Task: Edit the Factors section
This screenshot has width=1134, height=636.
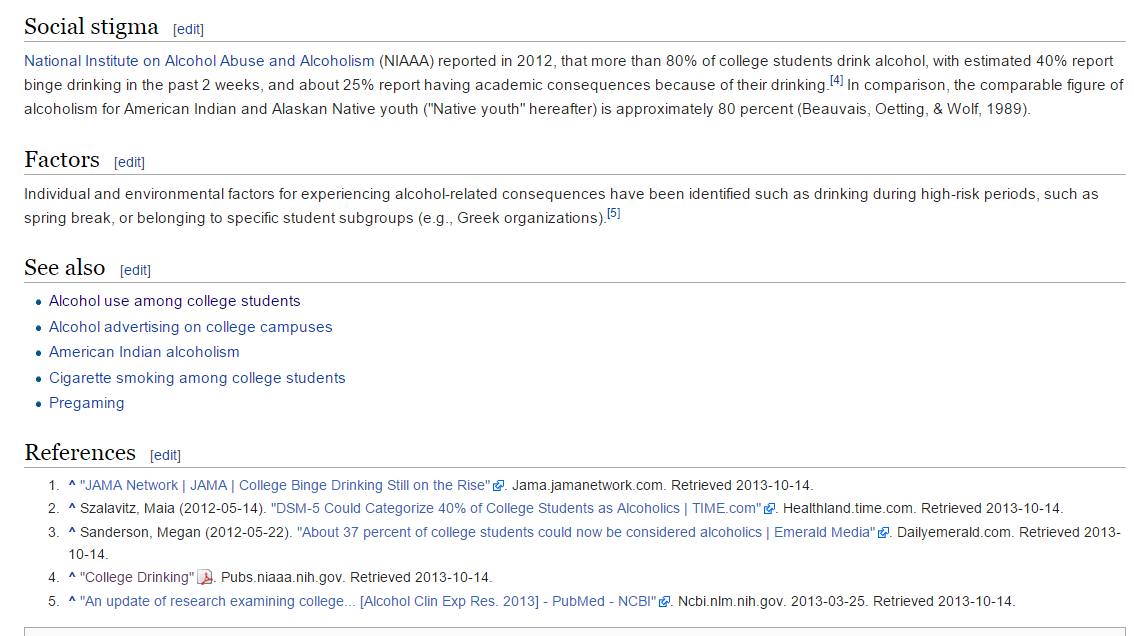Action: tap(129, 162)
